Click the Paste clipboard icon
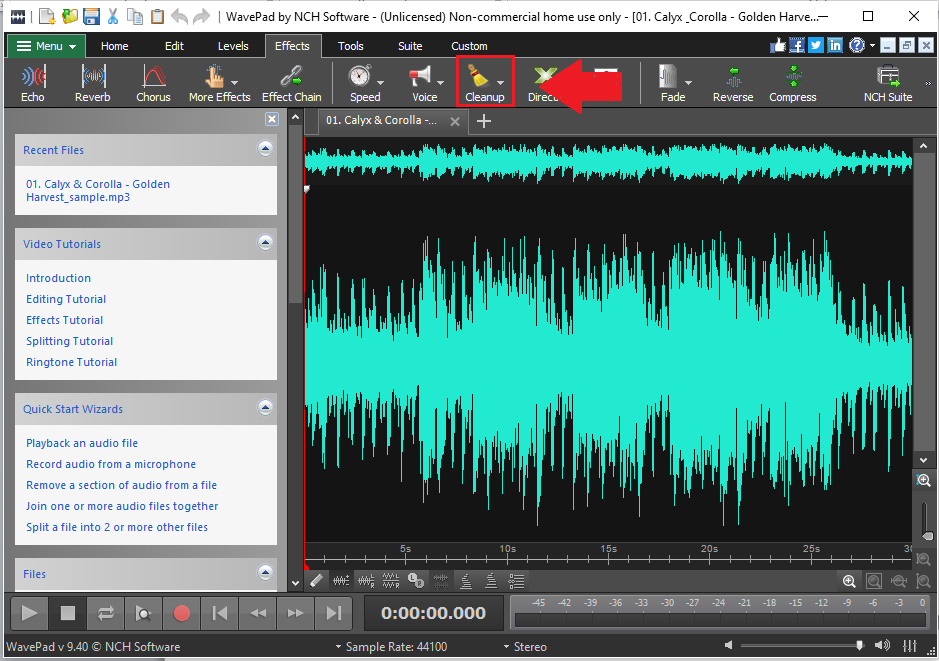Image resolution: width=939 pixels, height=661 pixels. click(x=157, y=16)
